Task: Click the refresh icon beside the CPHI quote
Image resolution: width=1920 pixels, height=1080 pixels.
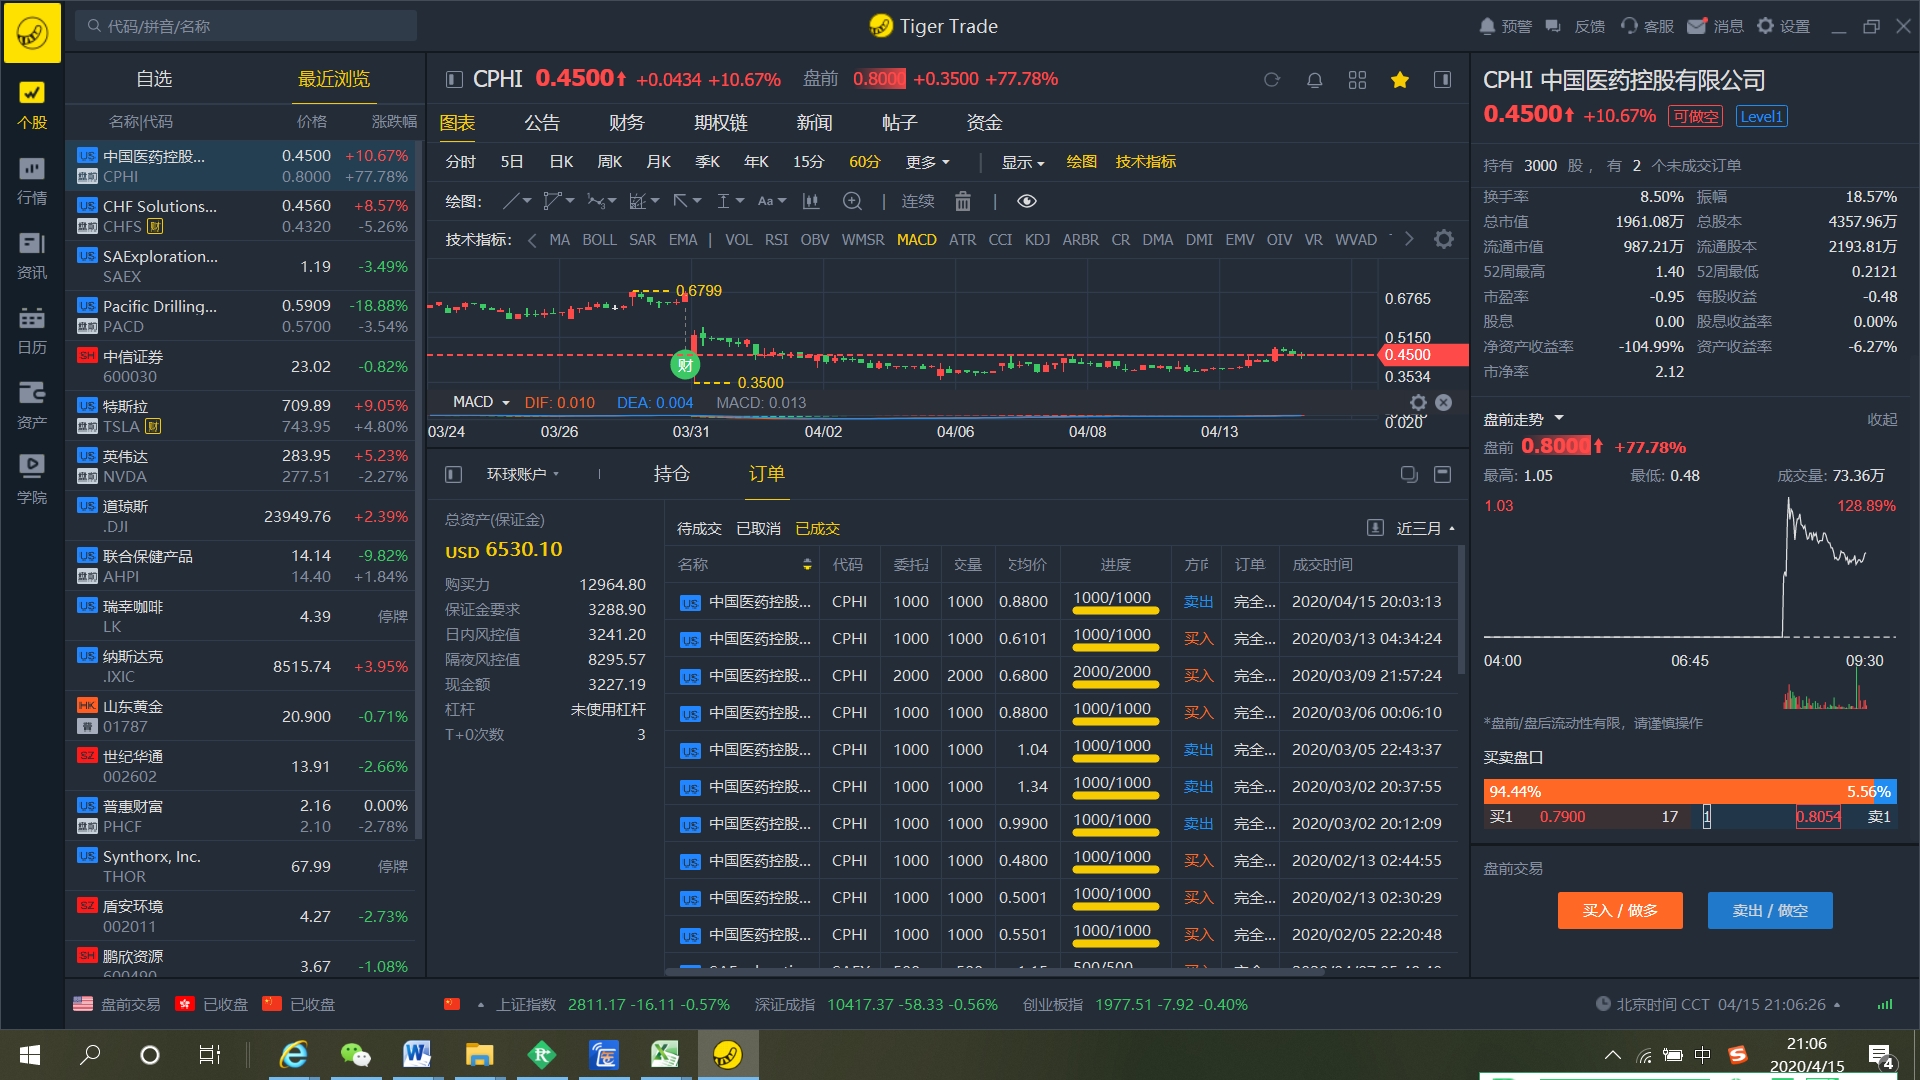Action: pyautogui.click(x=1272, y=80)
